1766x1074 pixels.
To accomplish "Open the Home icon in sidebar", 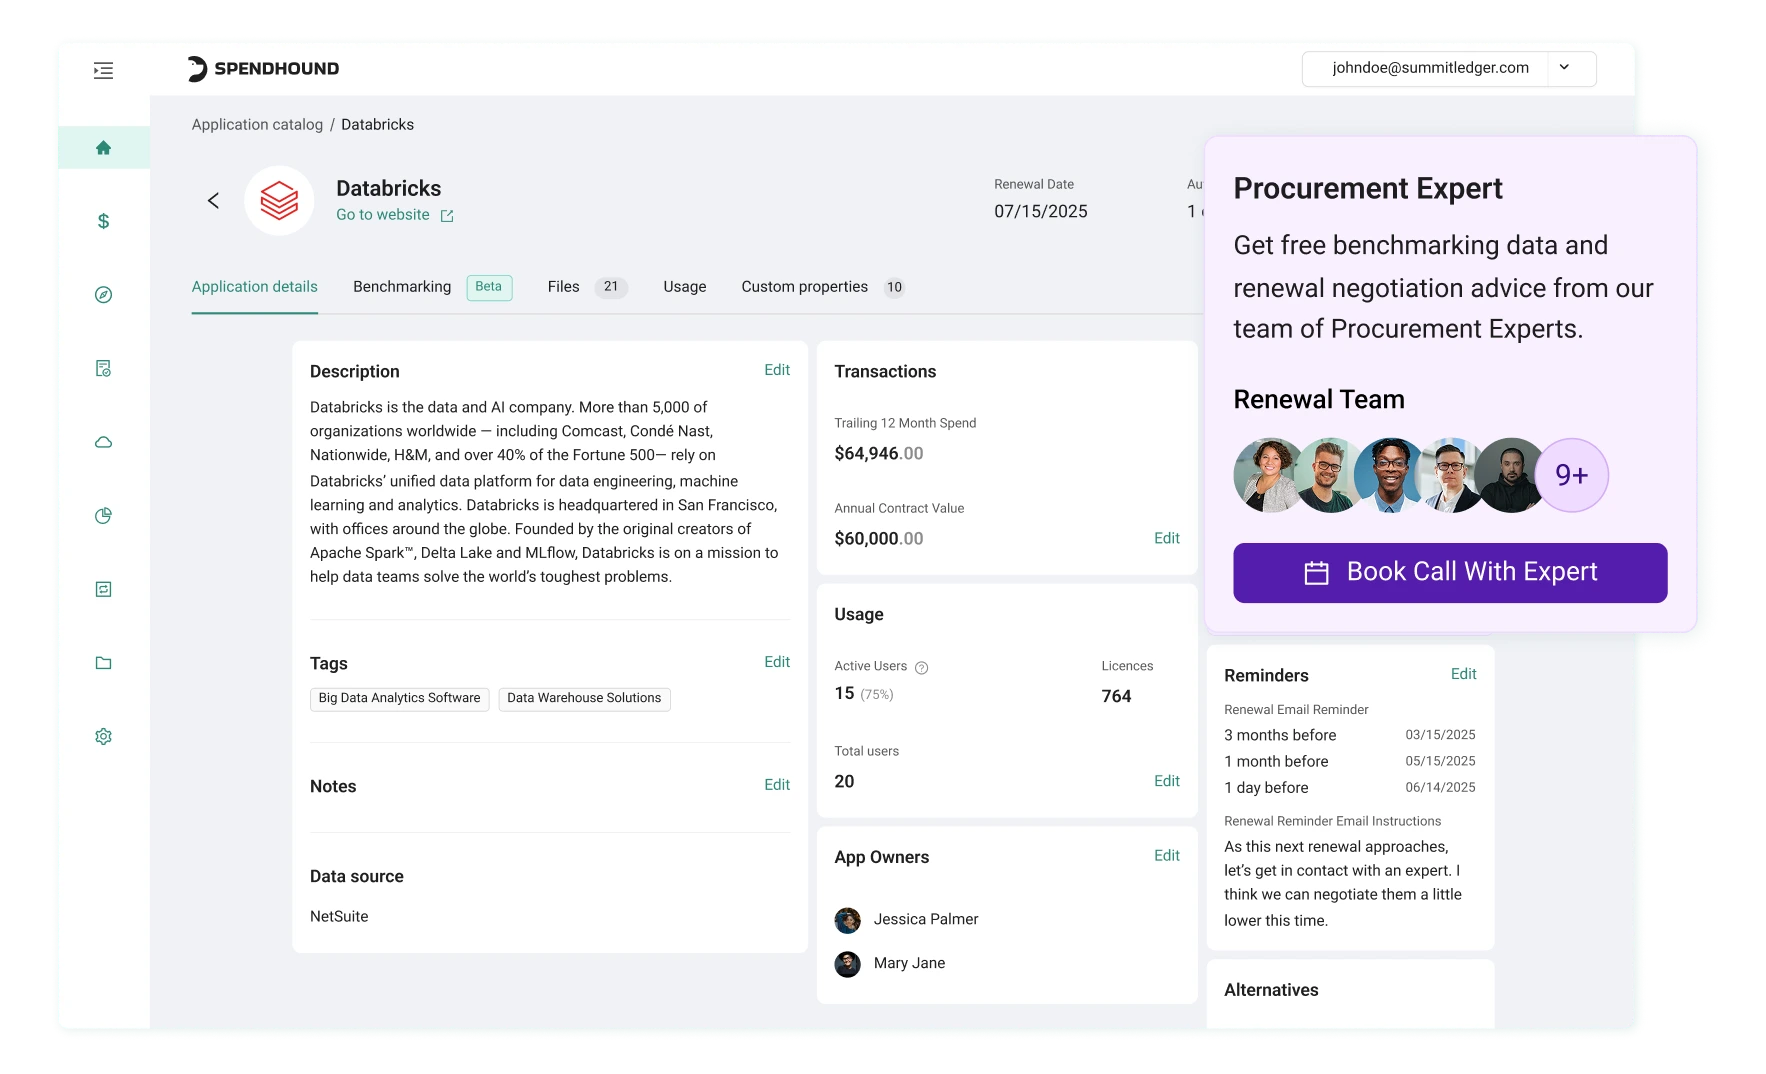I will pos(103,148).
